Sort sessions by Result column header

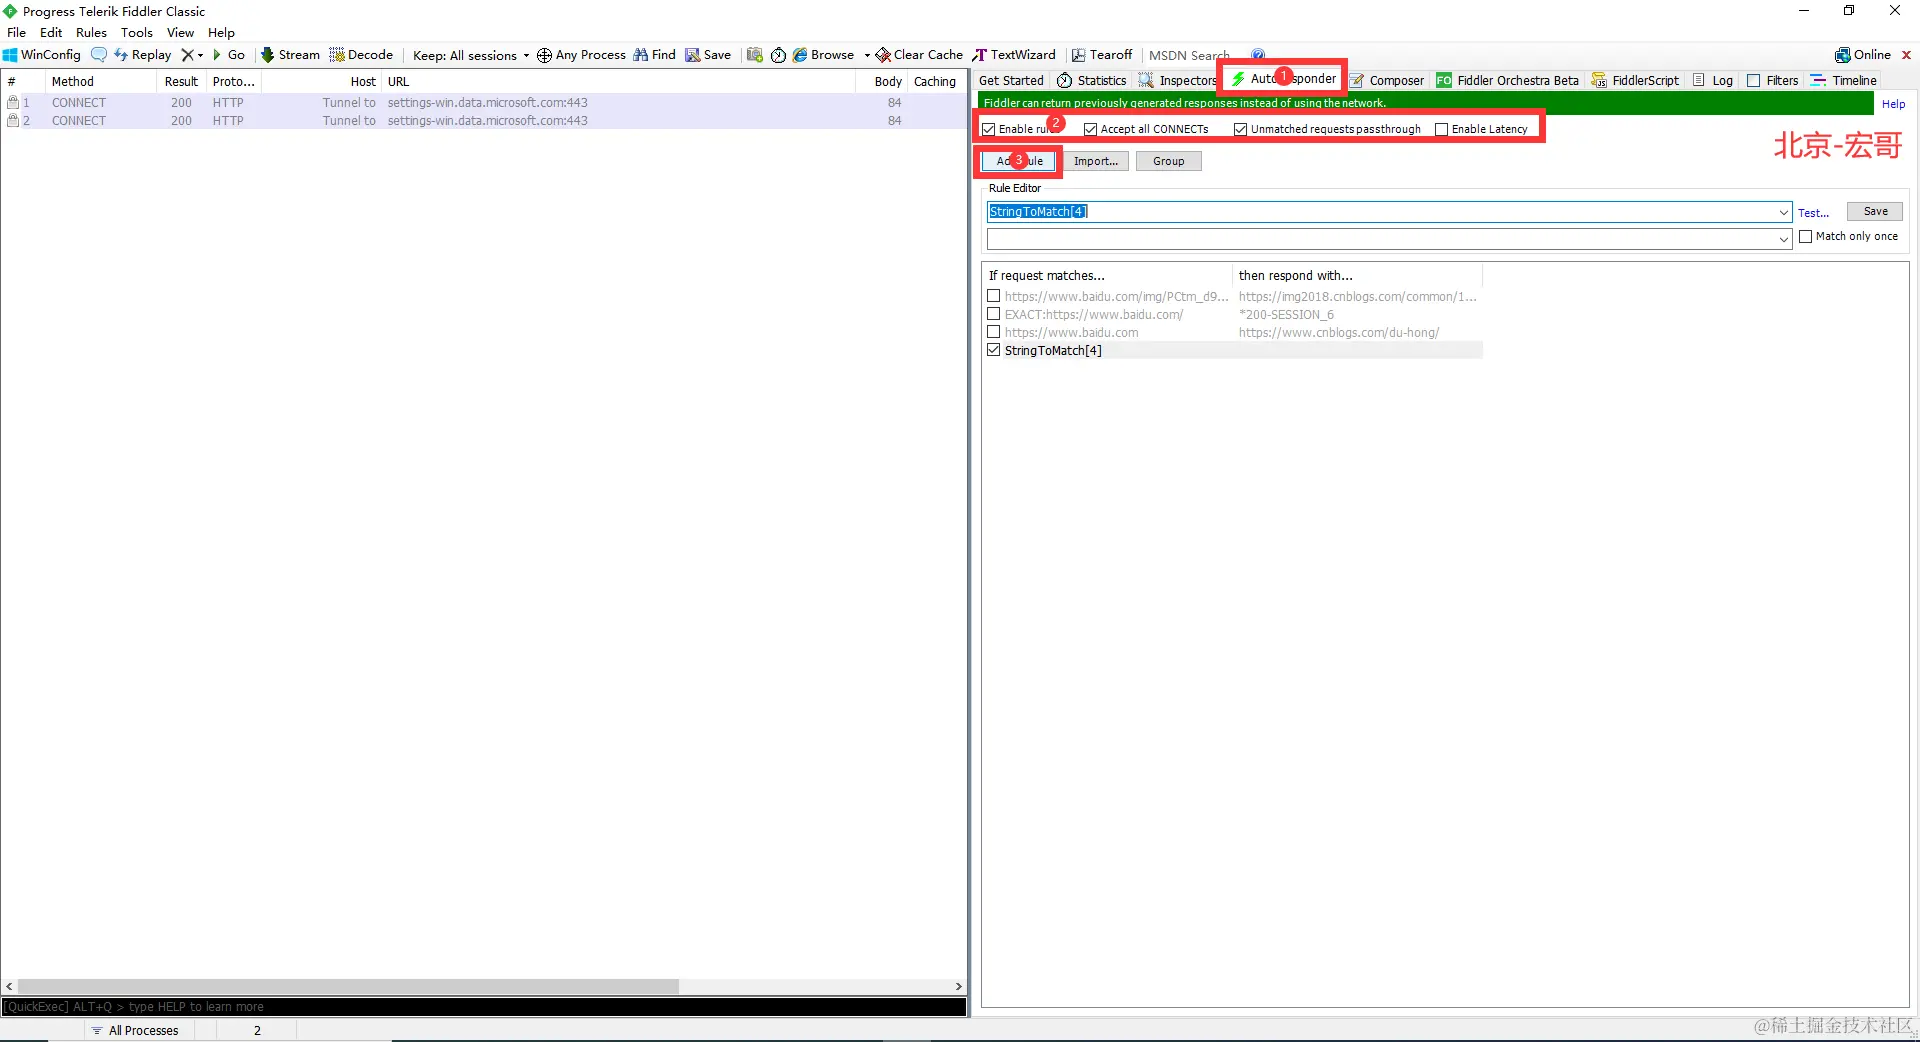(x=181, y=82)
